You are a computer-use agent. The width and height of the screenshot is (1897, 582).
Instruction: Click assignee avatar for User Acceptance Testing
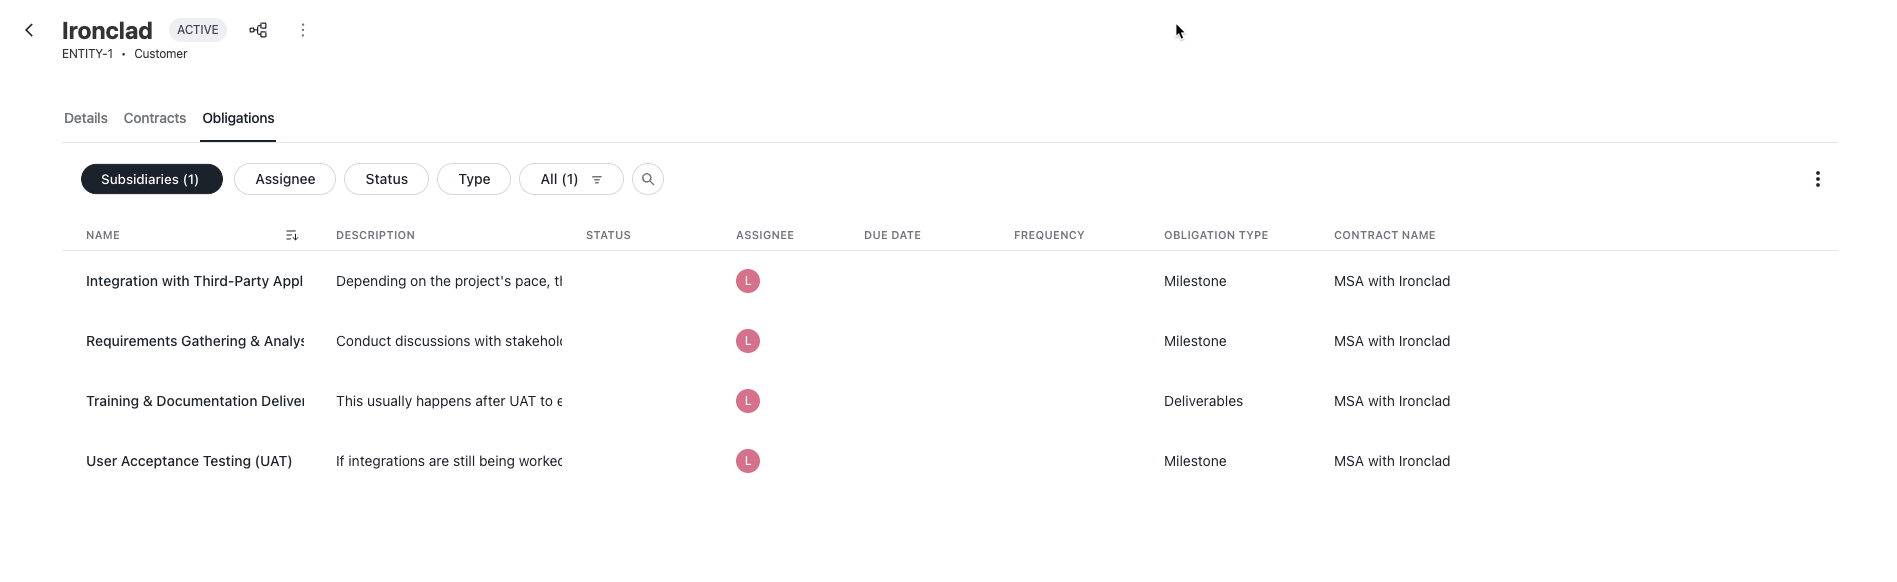748,461
